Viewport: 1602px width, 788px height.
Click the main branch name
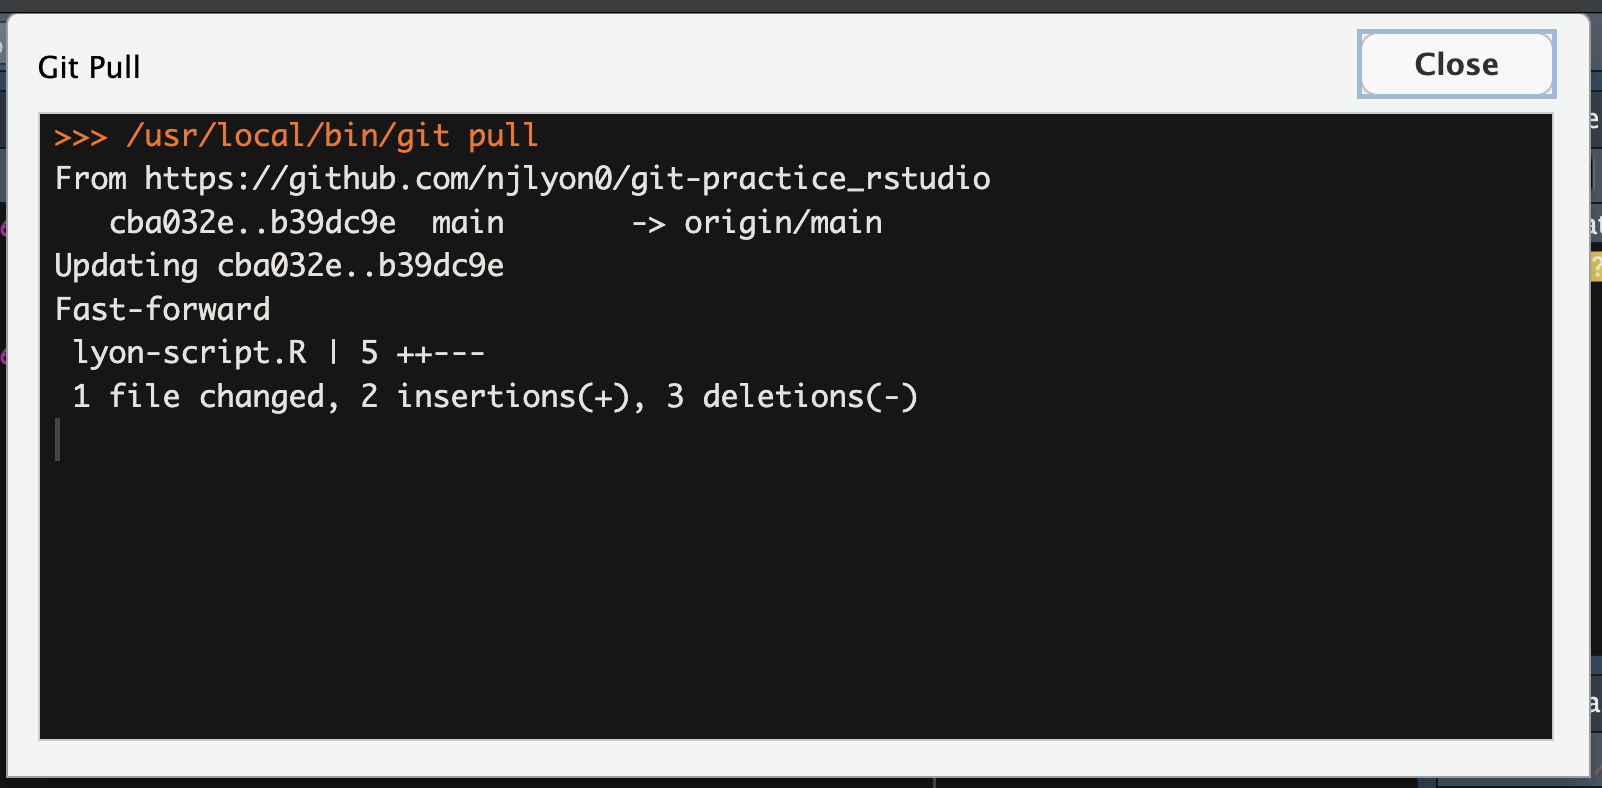click(x=467, y=222)
